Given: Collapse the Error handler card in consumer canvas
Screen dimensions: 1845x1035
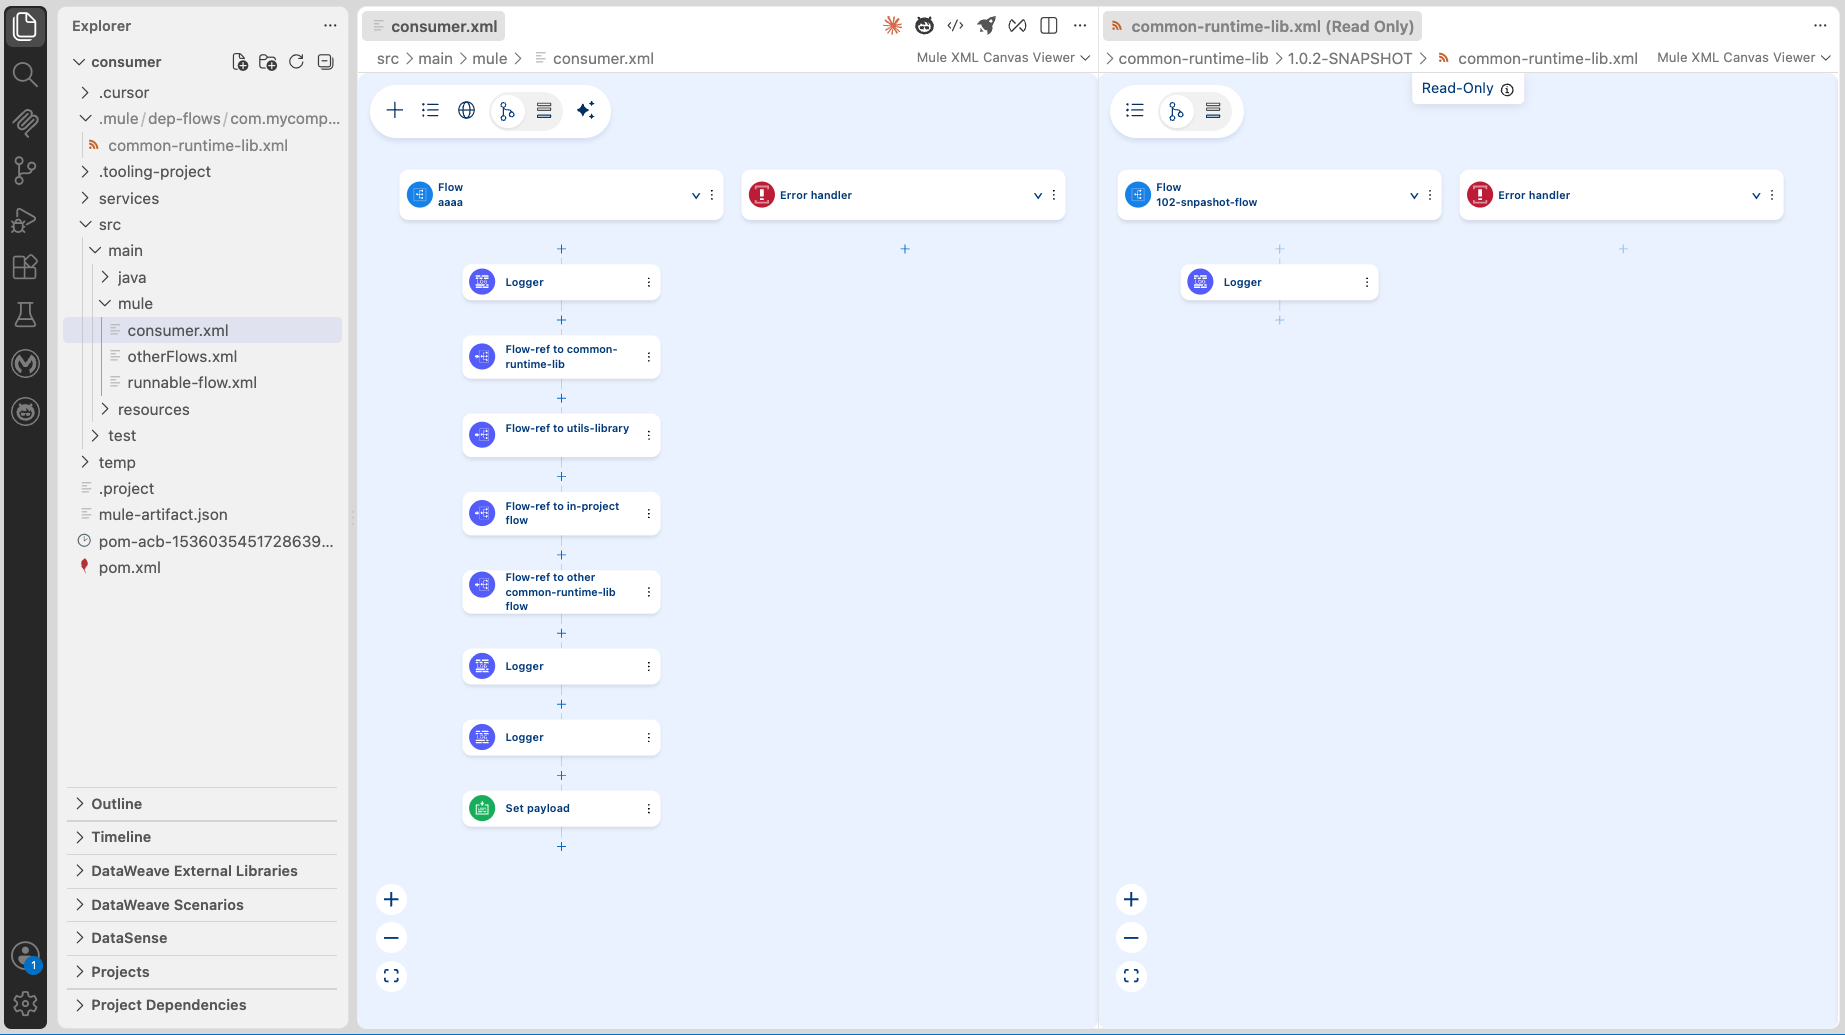Looking at the screenshot, I should 1038,196.
